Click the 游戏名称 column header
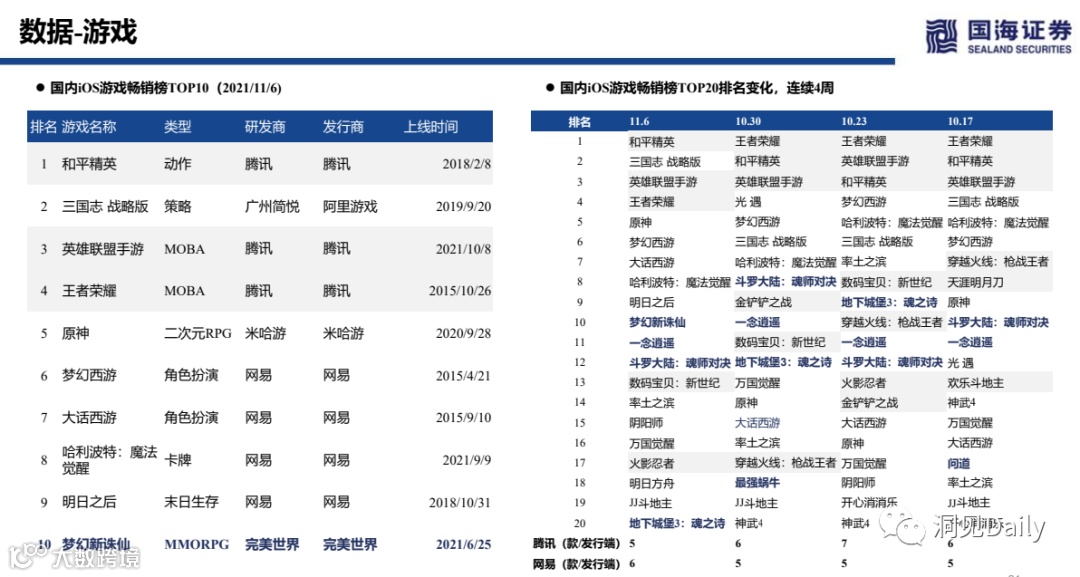Screen dimensions: 1080x577 pos(89,127)
